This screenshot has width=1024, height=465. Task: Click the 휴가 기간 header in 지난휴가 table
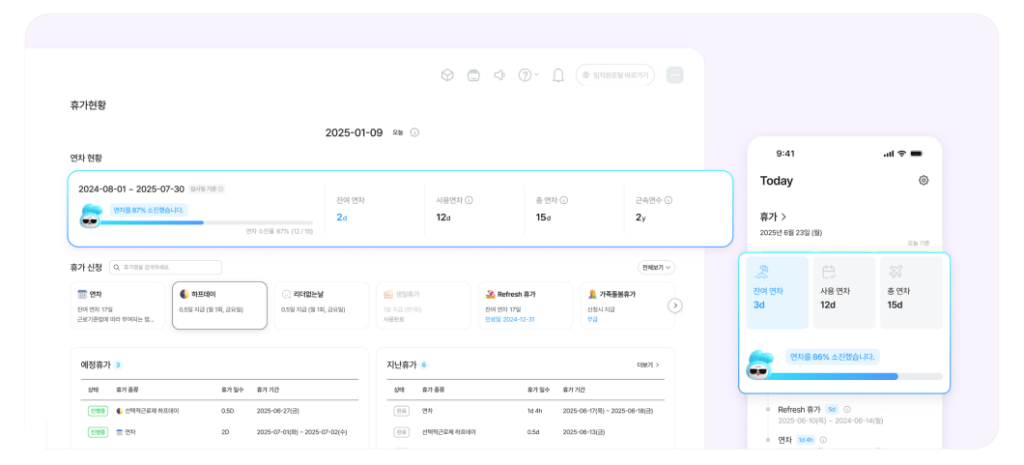click(574, 389)
